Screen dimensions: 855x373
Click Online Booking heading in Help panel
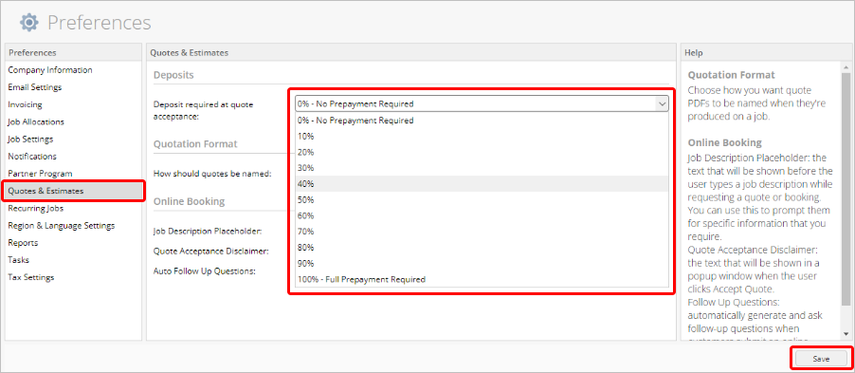pos(725,142)
